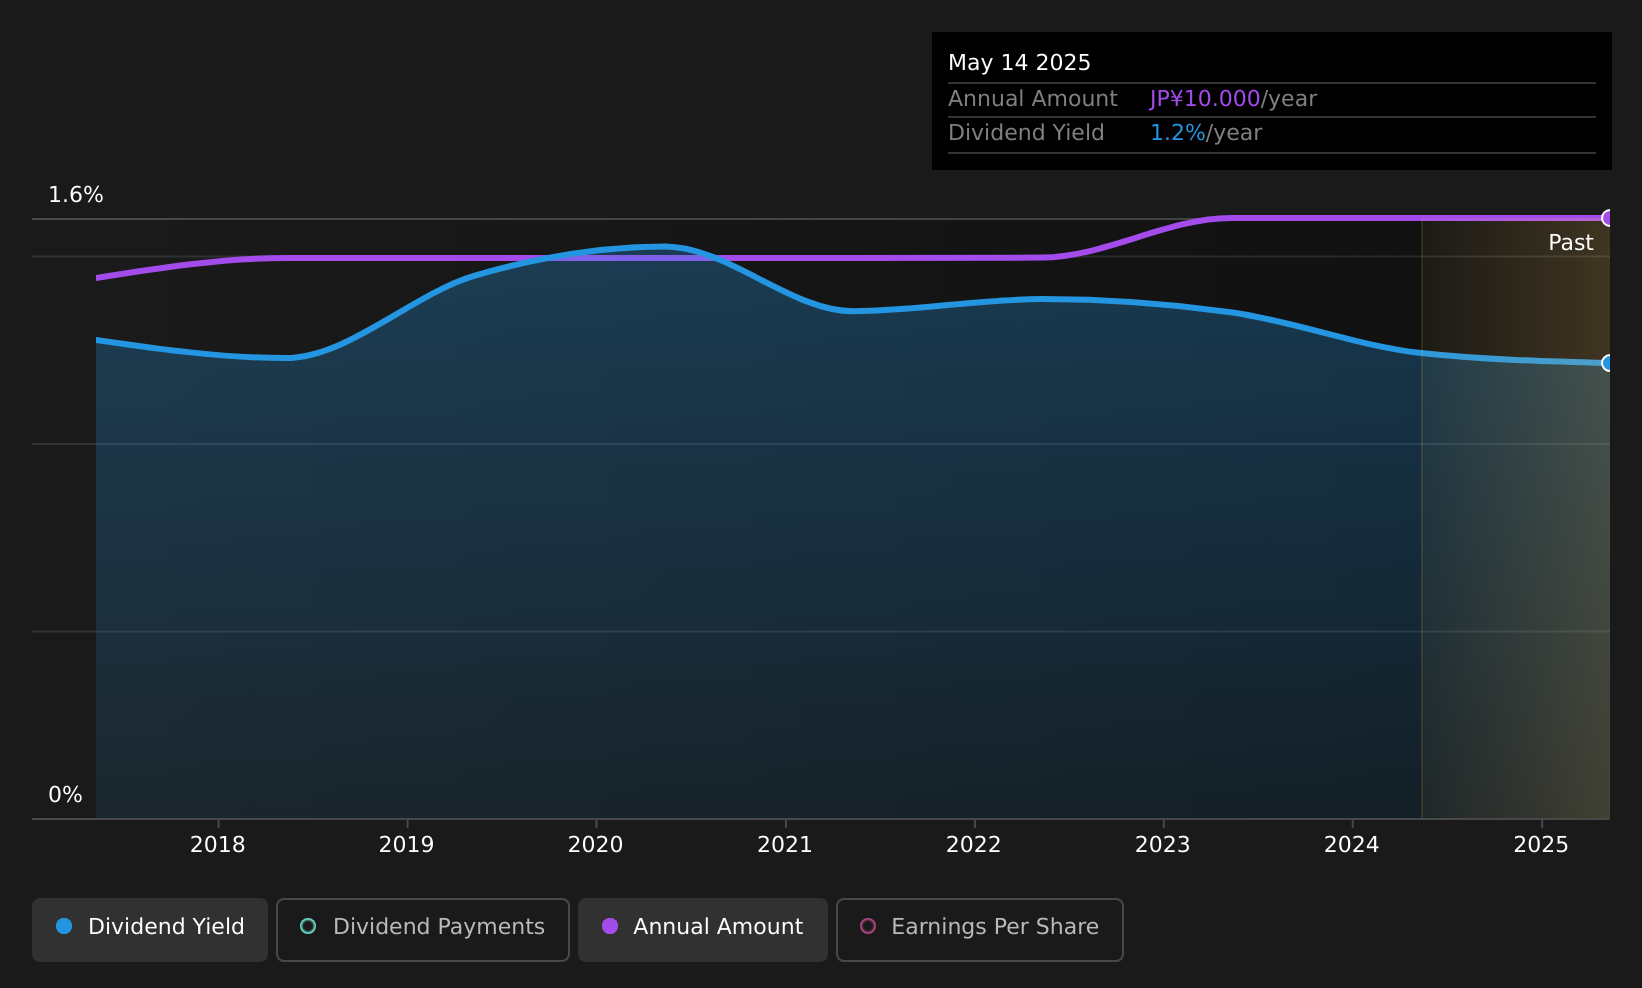
Task: Enable the Dividend Payments series
Action: (423, 929)
